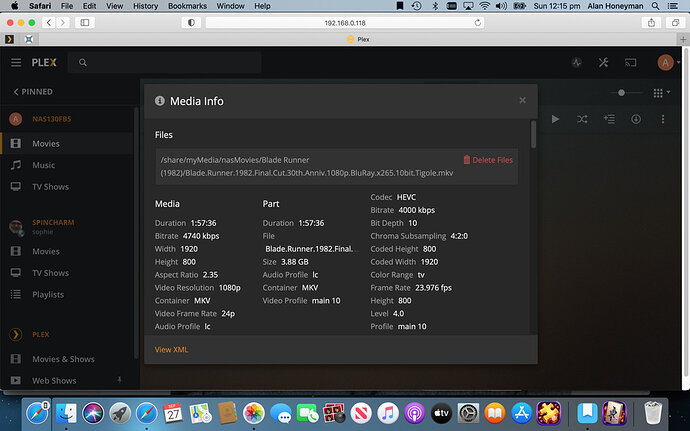Open Music app from the Dock

pos(388,413)
